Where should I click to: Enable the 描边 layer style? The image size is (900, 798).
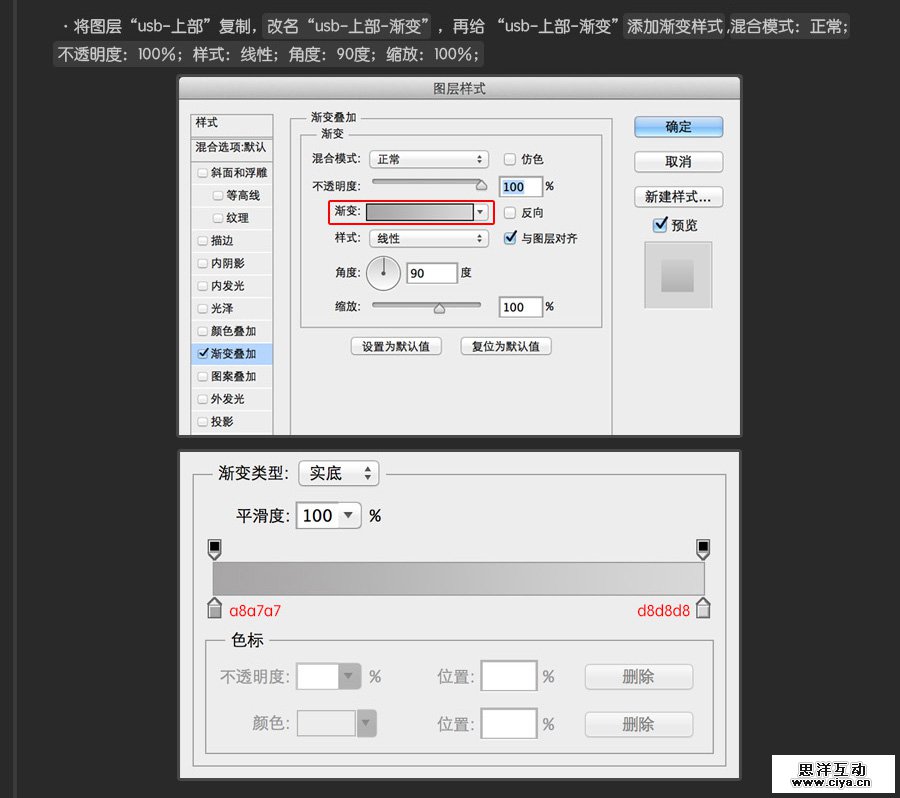201,240
